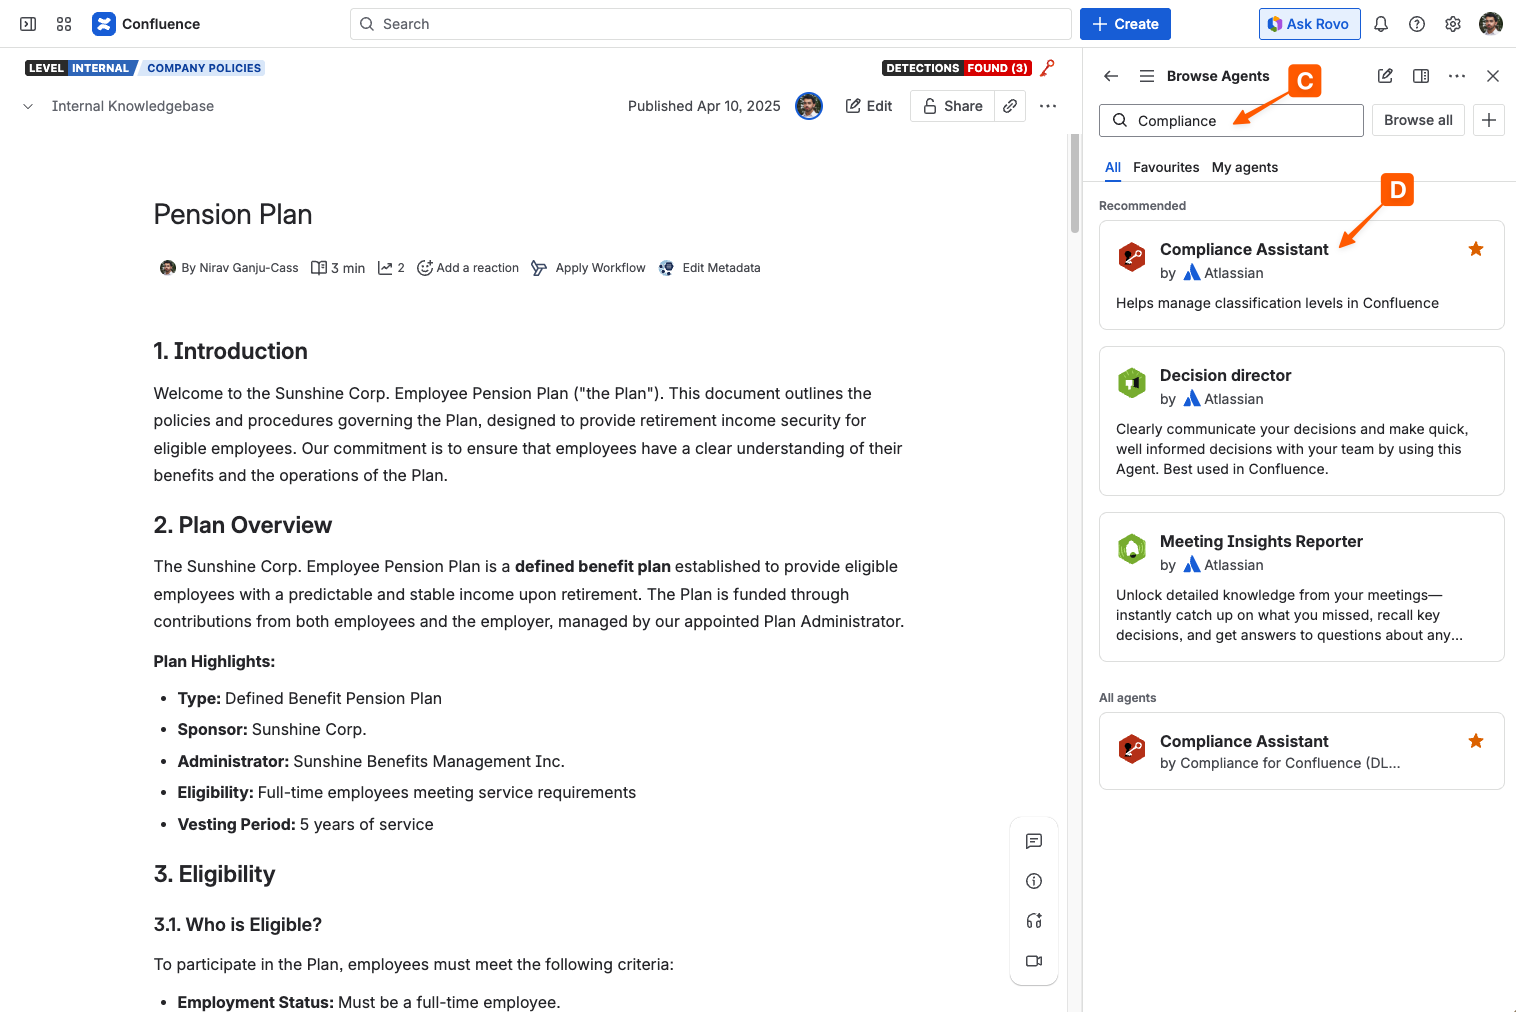The image size is (1516, 1012).
Task: Click the red compliance detections key icon
Action: click(1048, 68)
